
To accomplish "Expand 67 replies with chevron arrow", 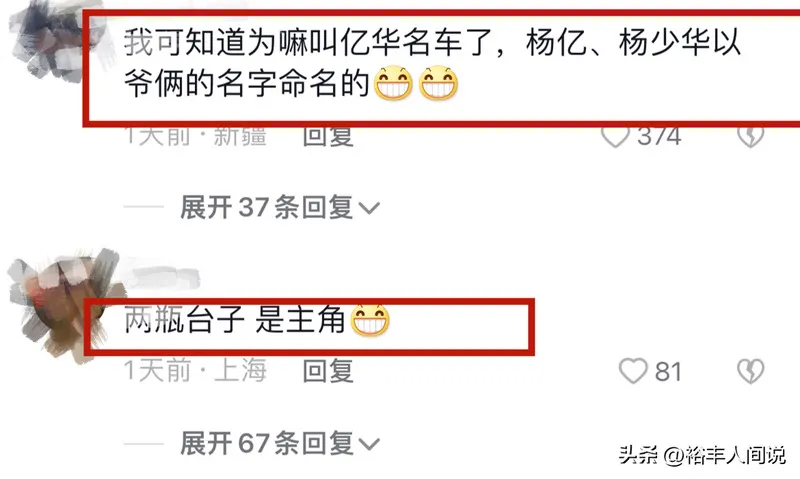I will coord(369,444).
